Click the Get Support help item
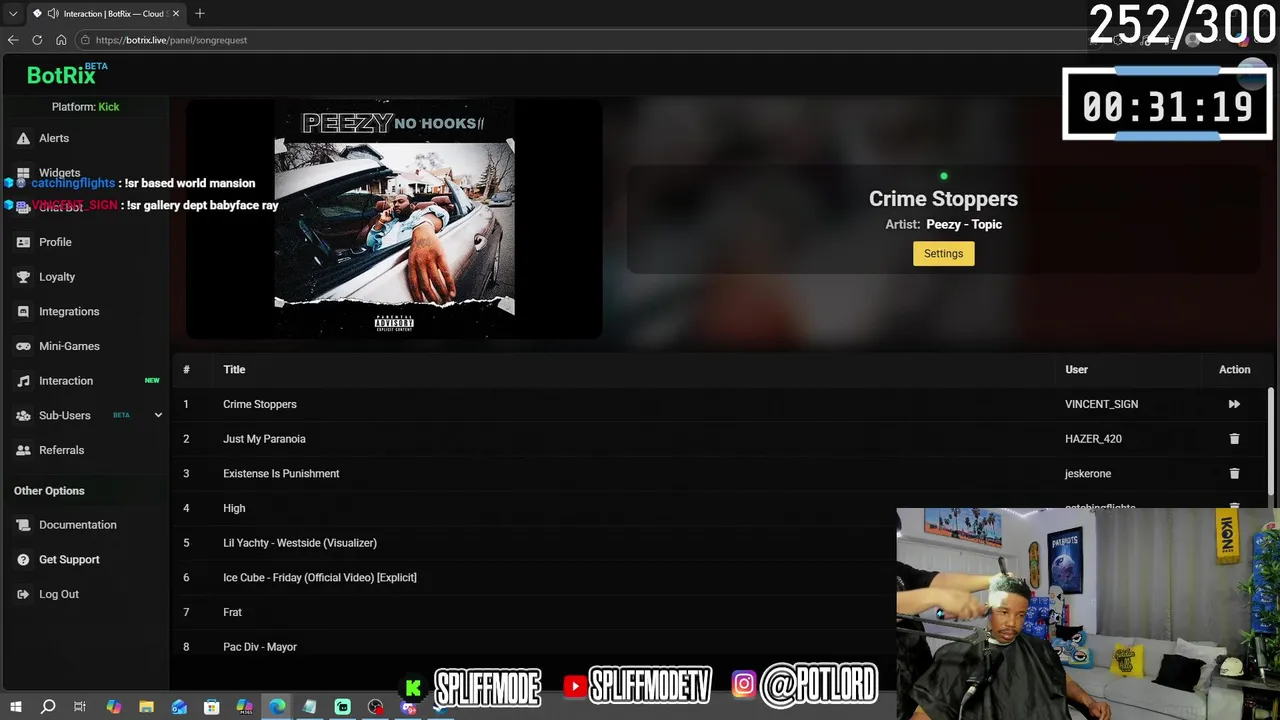This screenshot has width=1280, height=720. tap(69, 560)
